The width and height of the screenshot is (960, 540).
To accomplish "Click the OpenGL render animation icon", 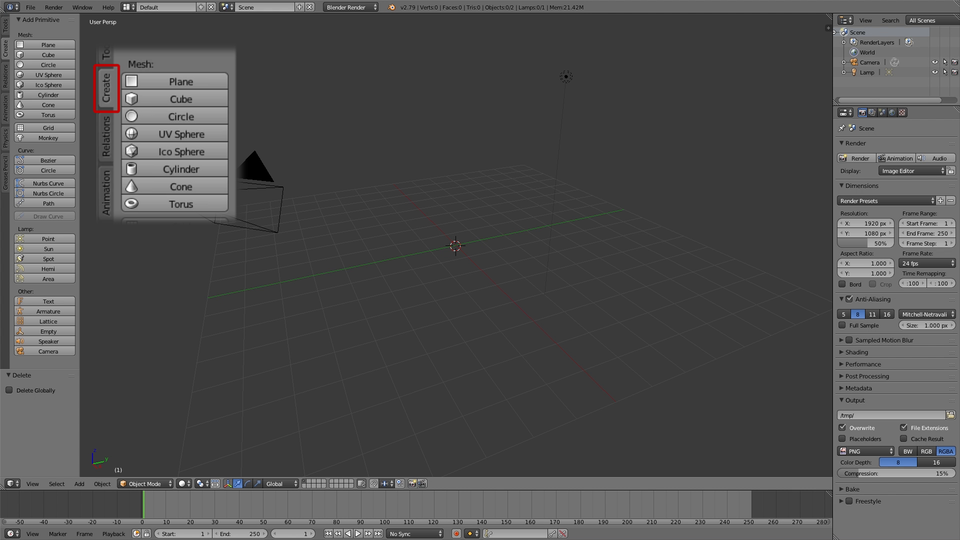I will pos(421,484).
